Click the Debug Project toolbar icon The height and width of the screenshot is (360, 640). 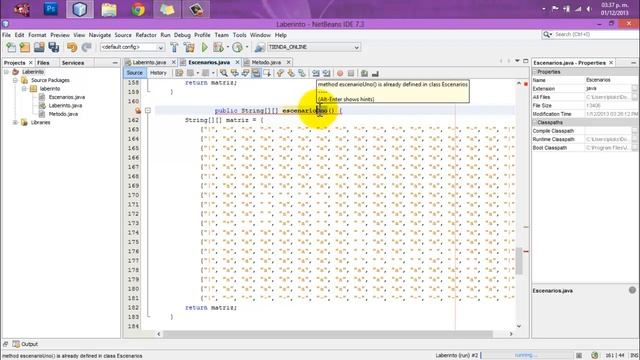(218, 47)
